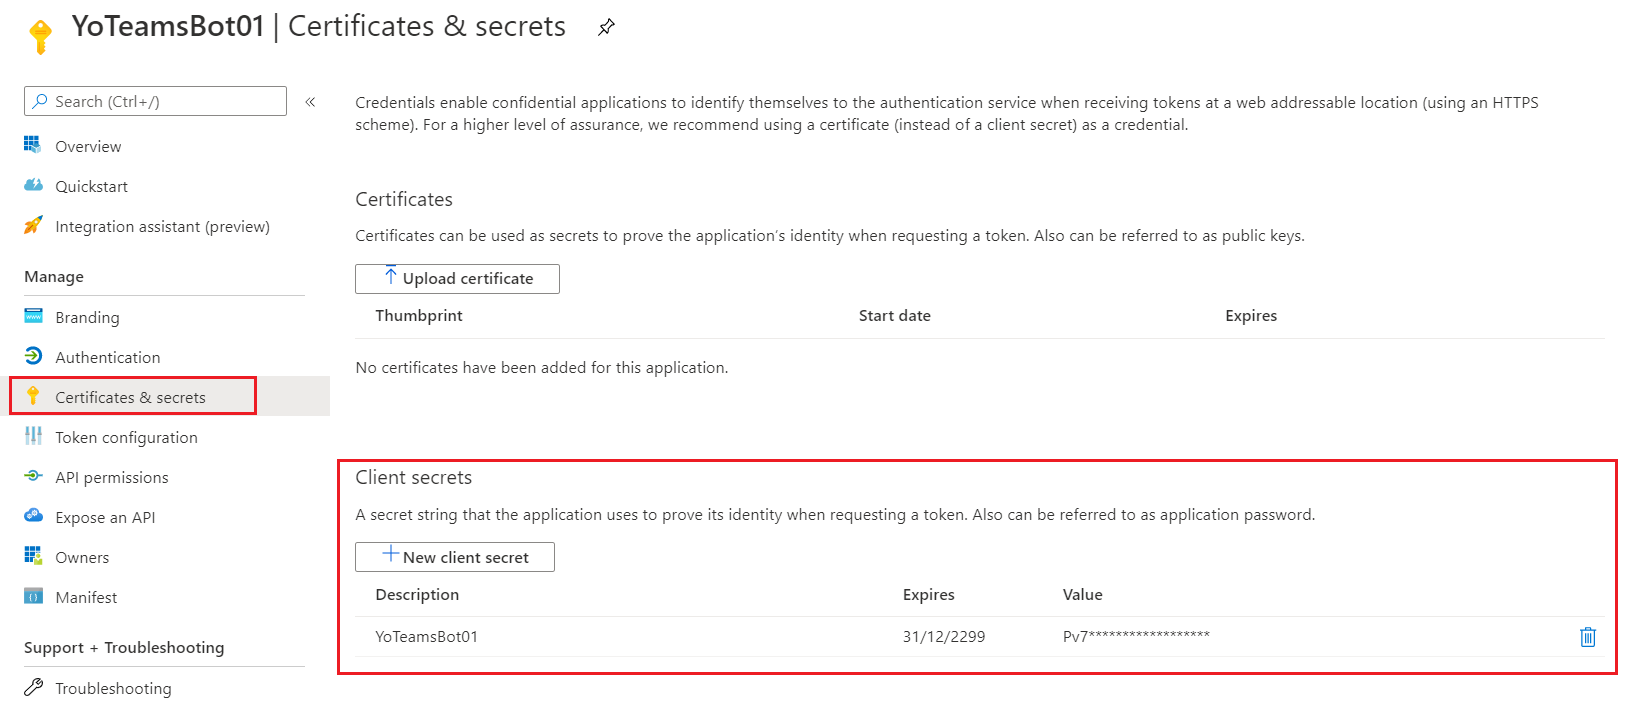This screenshot has height=712, width=1646.
Task: Open the Overview page icon
Action: 33,146
